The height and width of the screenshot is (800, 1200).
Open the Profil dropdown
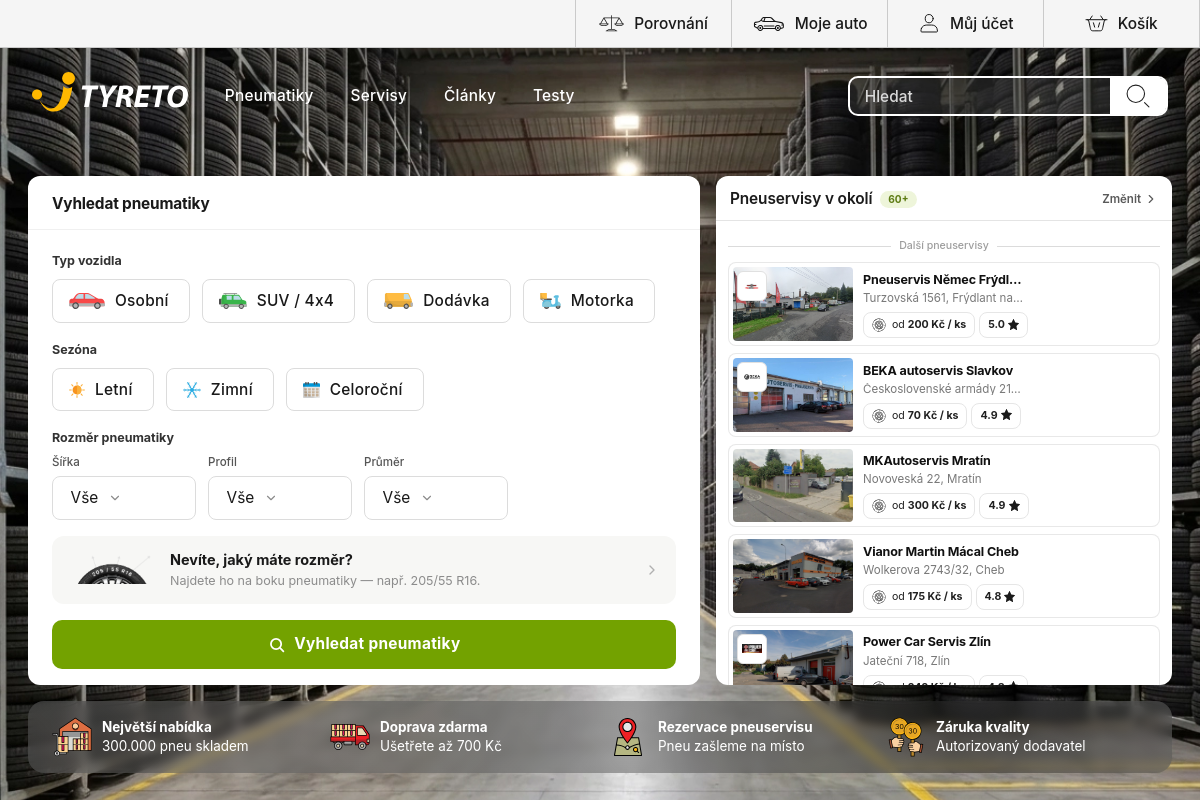[280, 498]
